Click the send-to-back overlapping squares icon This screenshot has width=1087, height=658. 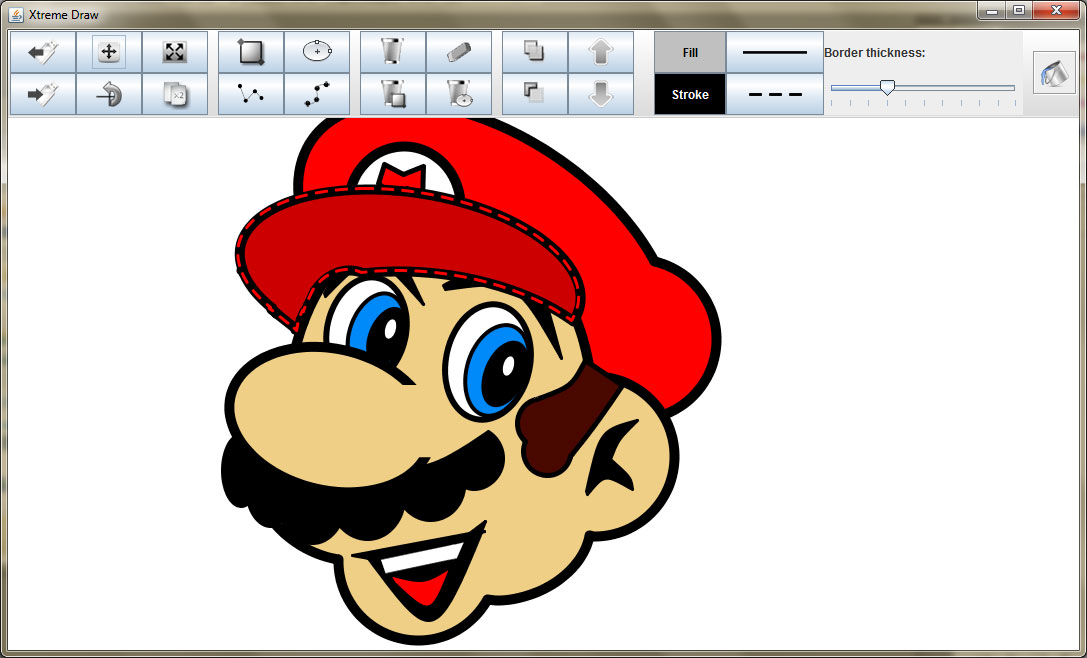[534, 94]
